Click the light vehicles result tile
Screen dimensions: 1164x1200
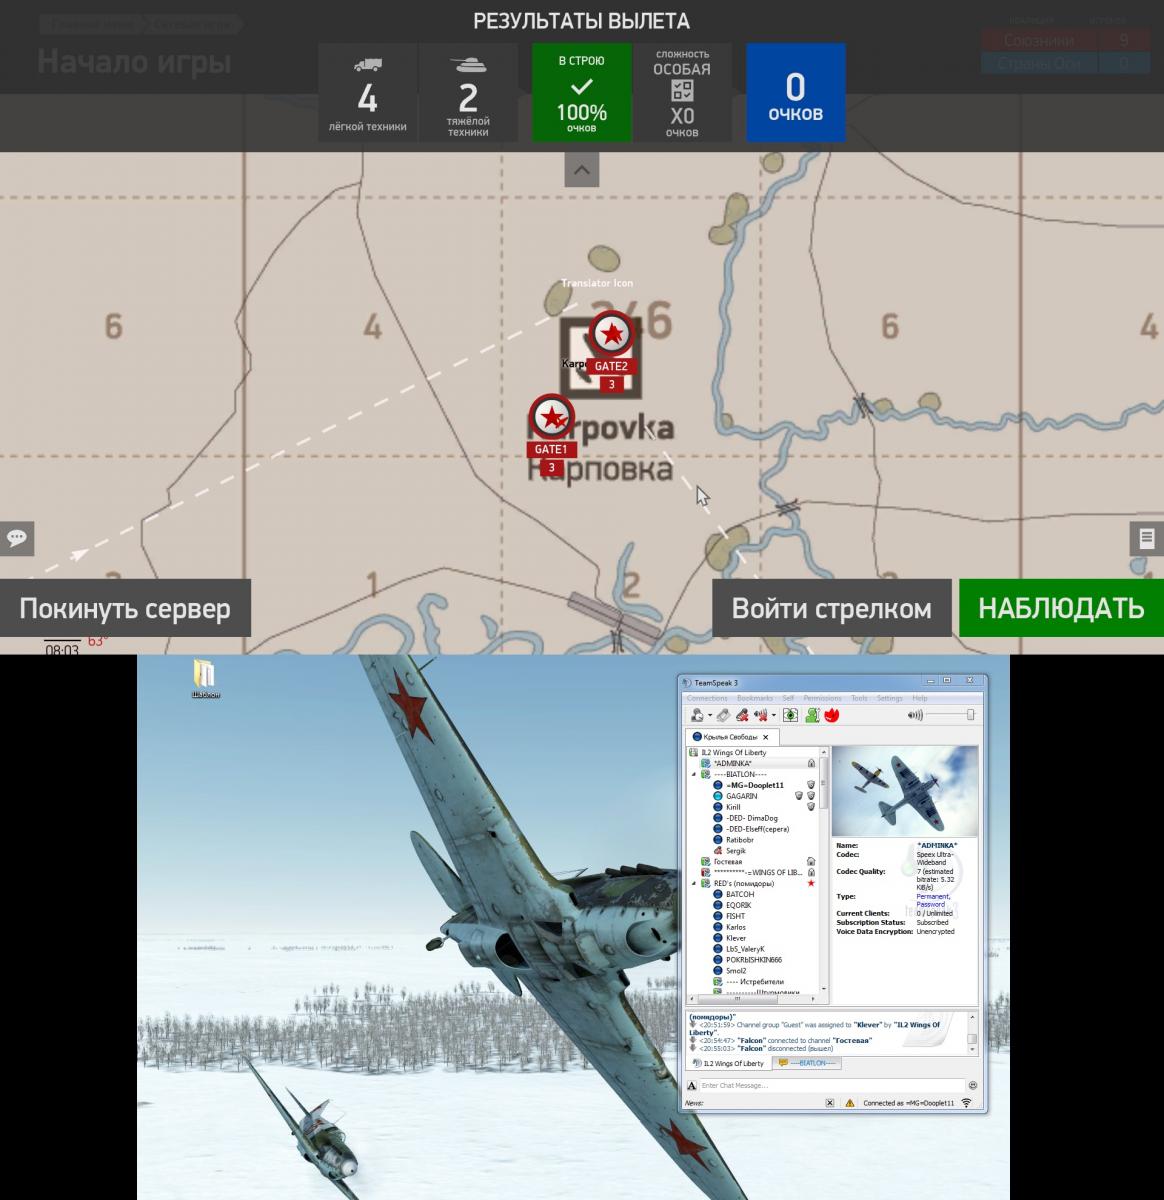(x=368, y=93)
